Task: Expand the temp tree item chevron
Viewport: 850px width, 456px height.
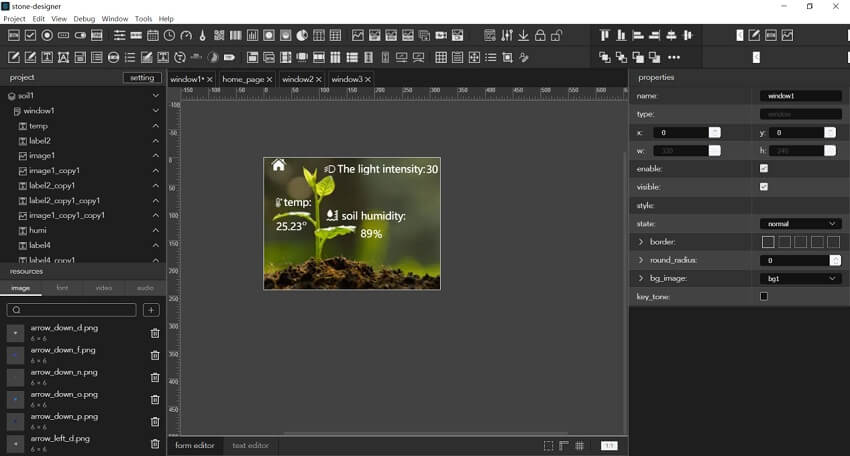Action: pyautogui.click(x=156, y=126)
